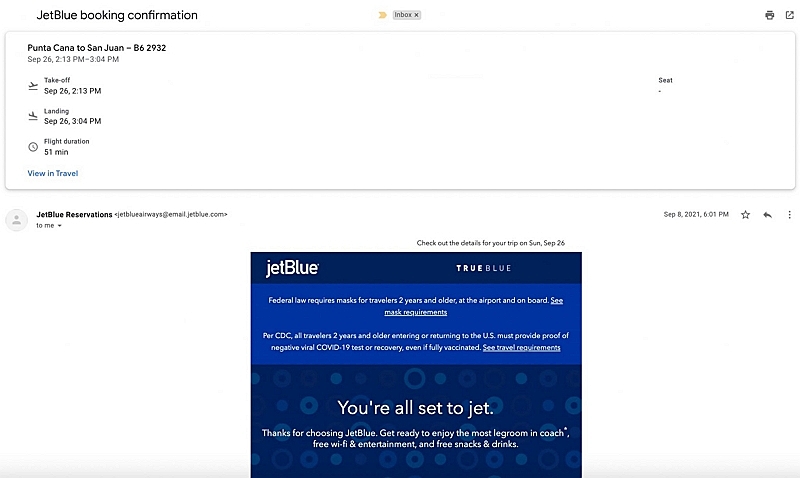Click the JetBlue Reservations sender name
Screen dimensions: 800x478
[x=74, y=215]
